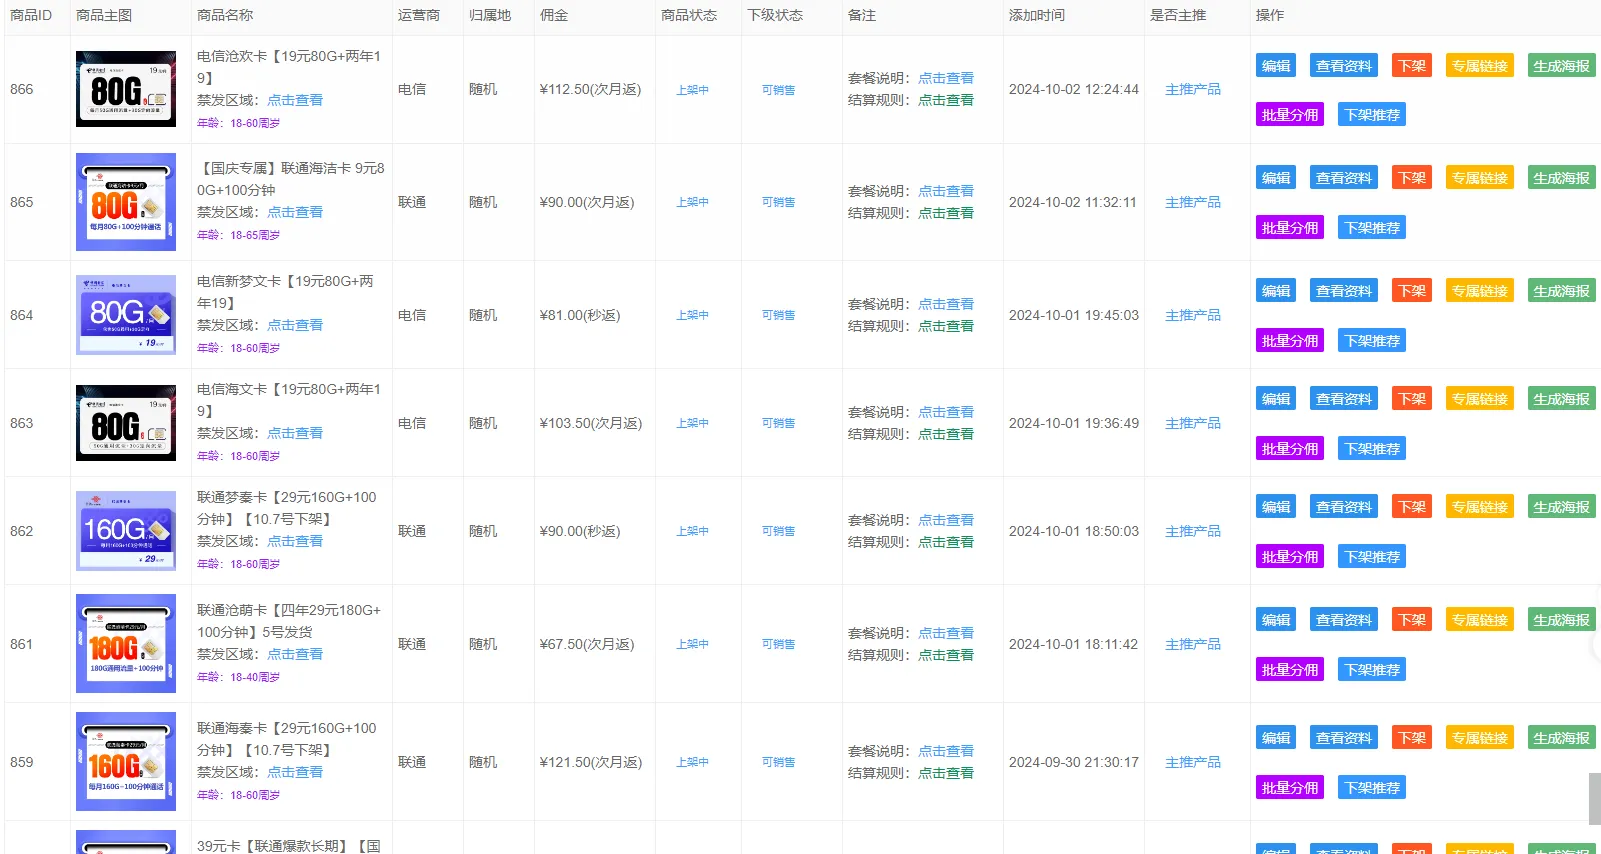This screenshot has height=854, width=1601.
Task: Click 商品名称 column header
Action: (x=225, y=15)
